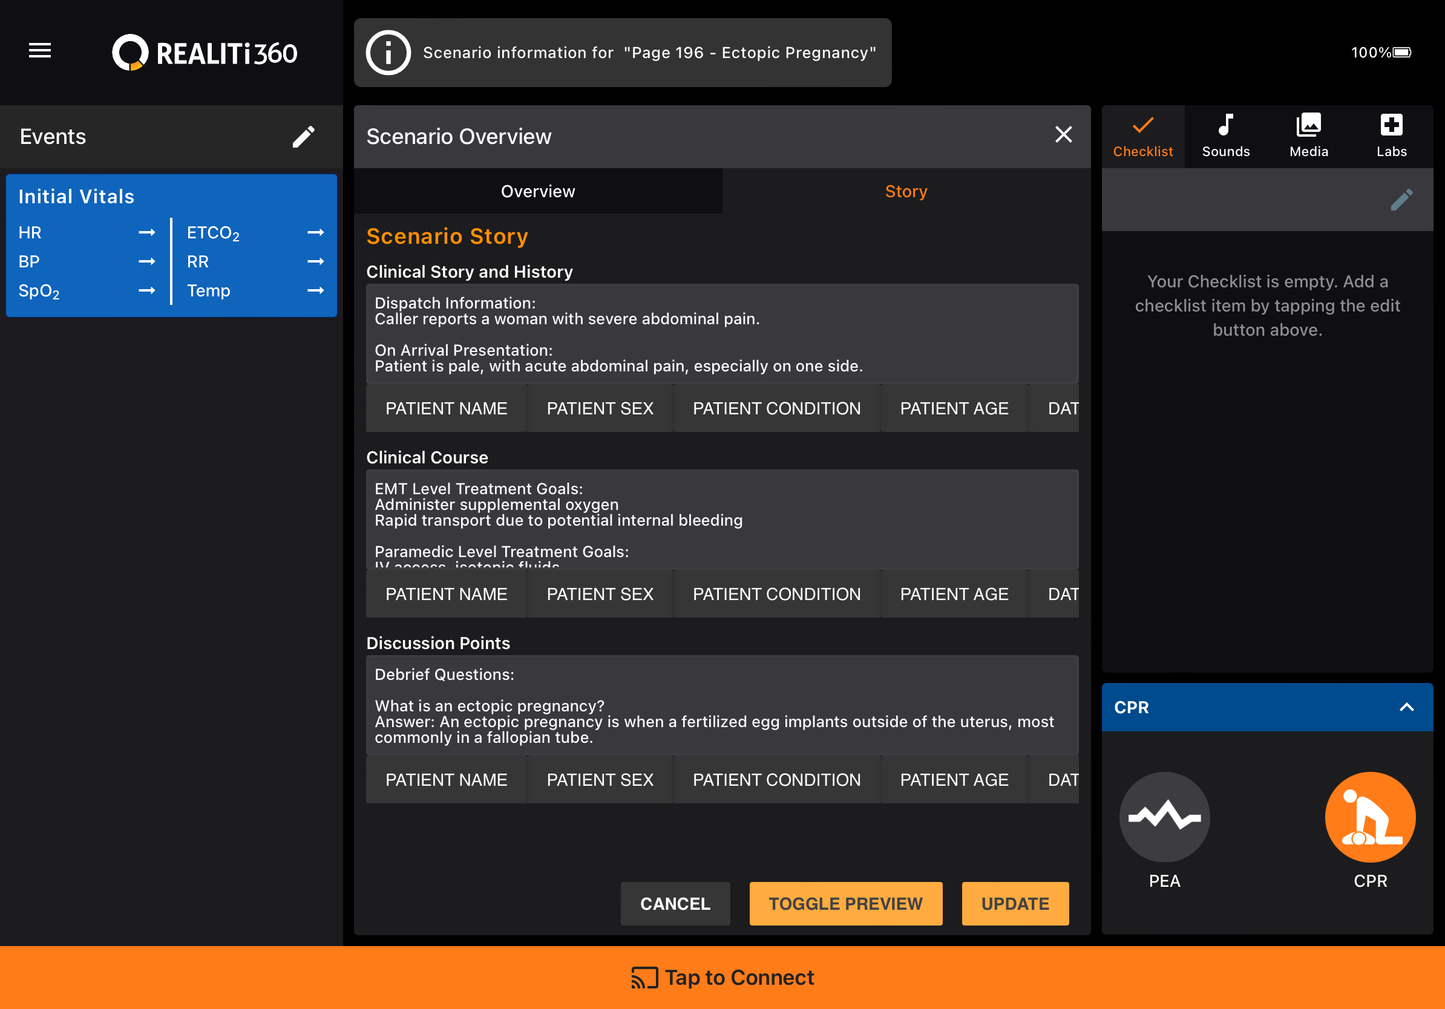Switch to the Overview tab
Screen dimensions: 1445x1009
(538, 191)
